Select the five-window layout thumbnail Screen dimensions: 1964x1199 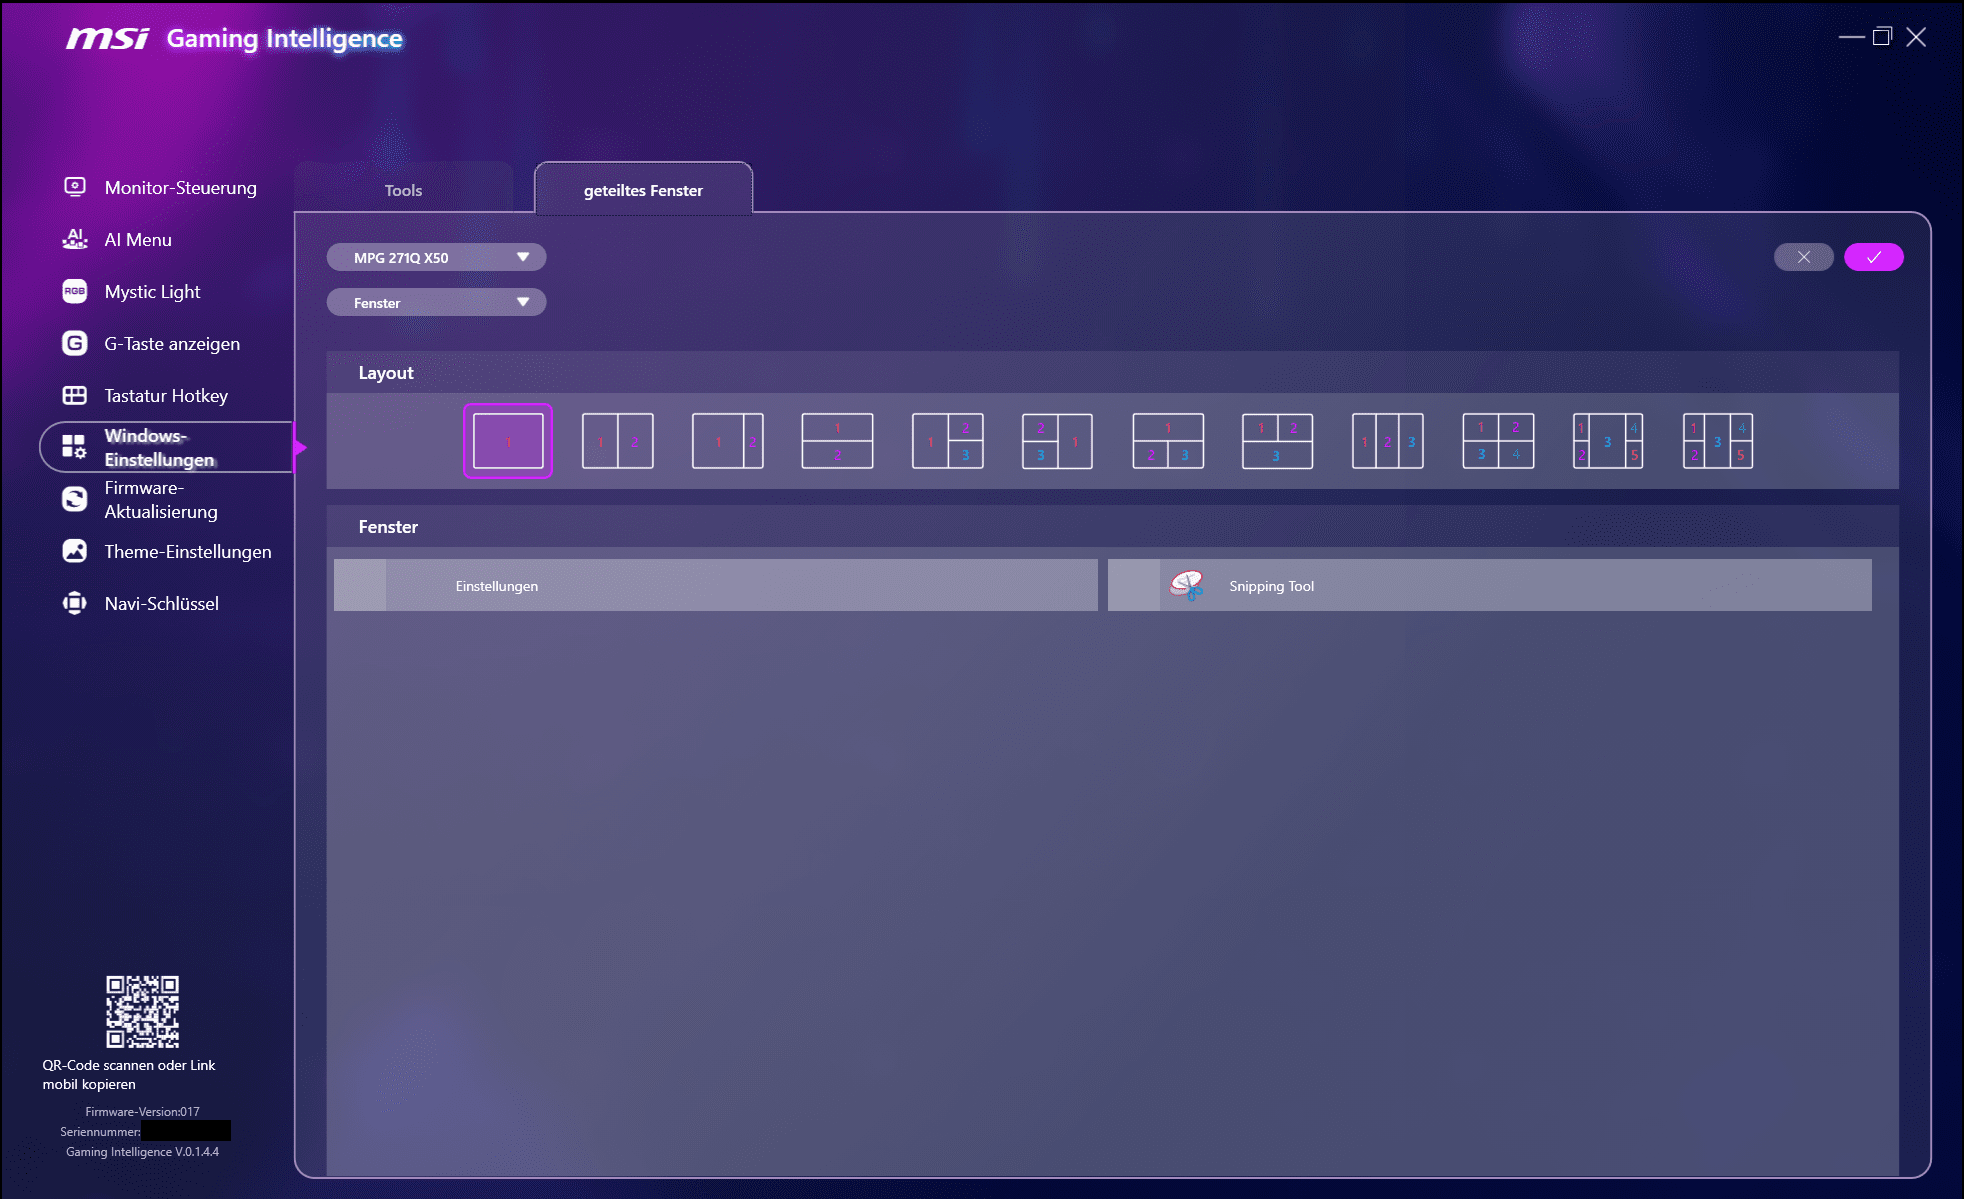coord(1607,440)
